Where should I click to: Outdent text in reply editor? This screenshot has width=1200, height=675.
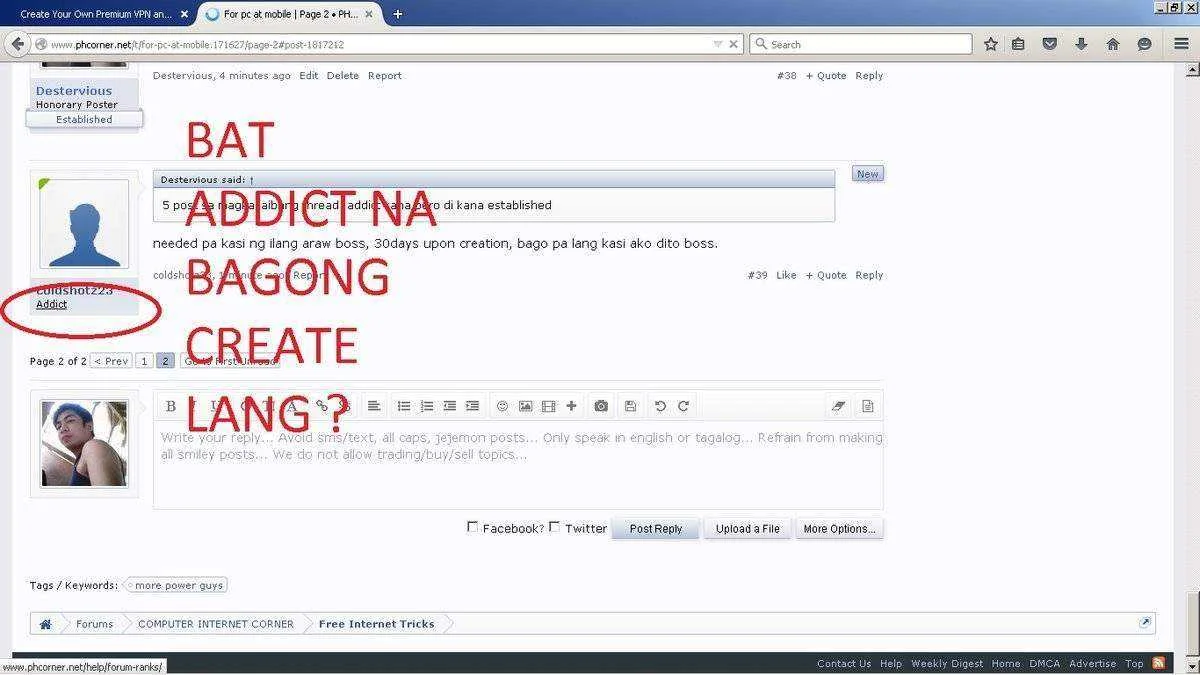450,406
